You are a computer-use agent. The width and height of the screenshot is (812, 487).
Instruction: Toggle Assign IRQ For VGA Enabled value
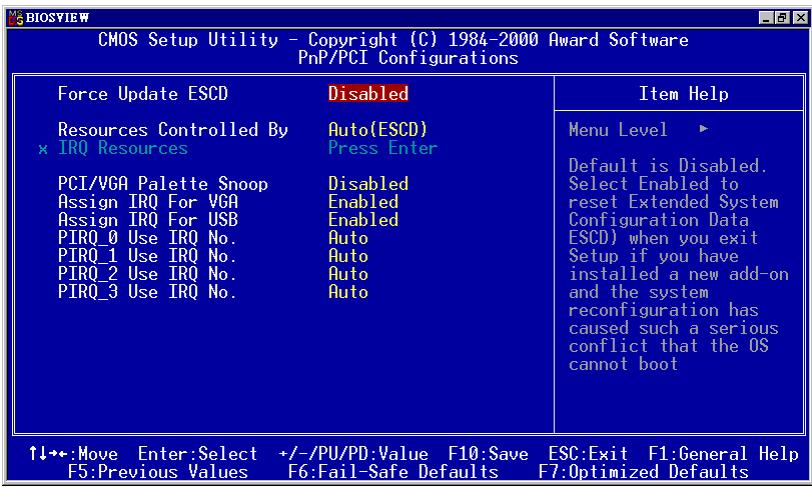pos(363,202)
